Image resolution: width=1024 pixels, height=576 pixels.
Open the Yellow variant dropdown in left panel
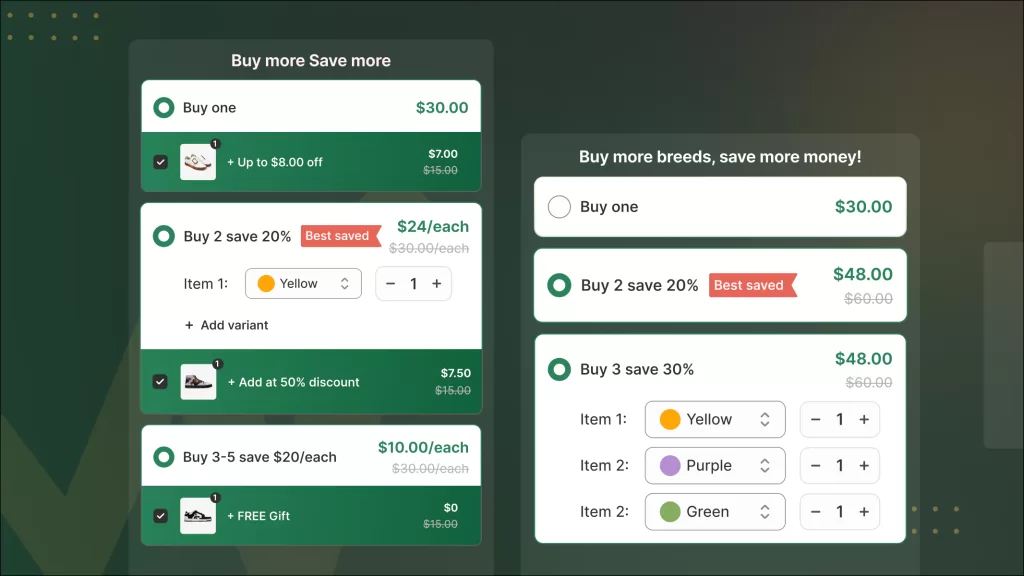click(x=303, y=284)
